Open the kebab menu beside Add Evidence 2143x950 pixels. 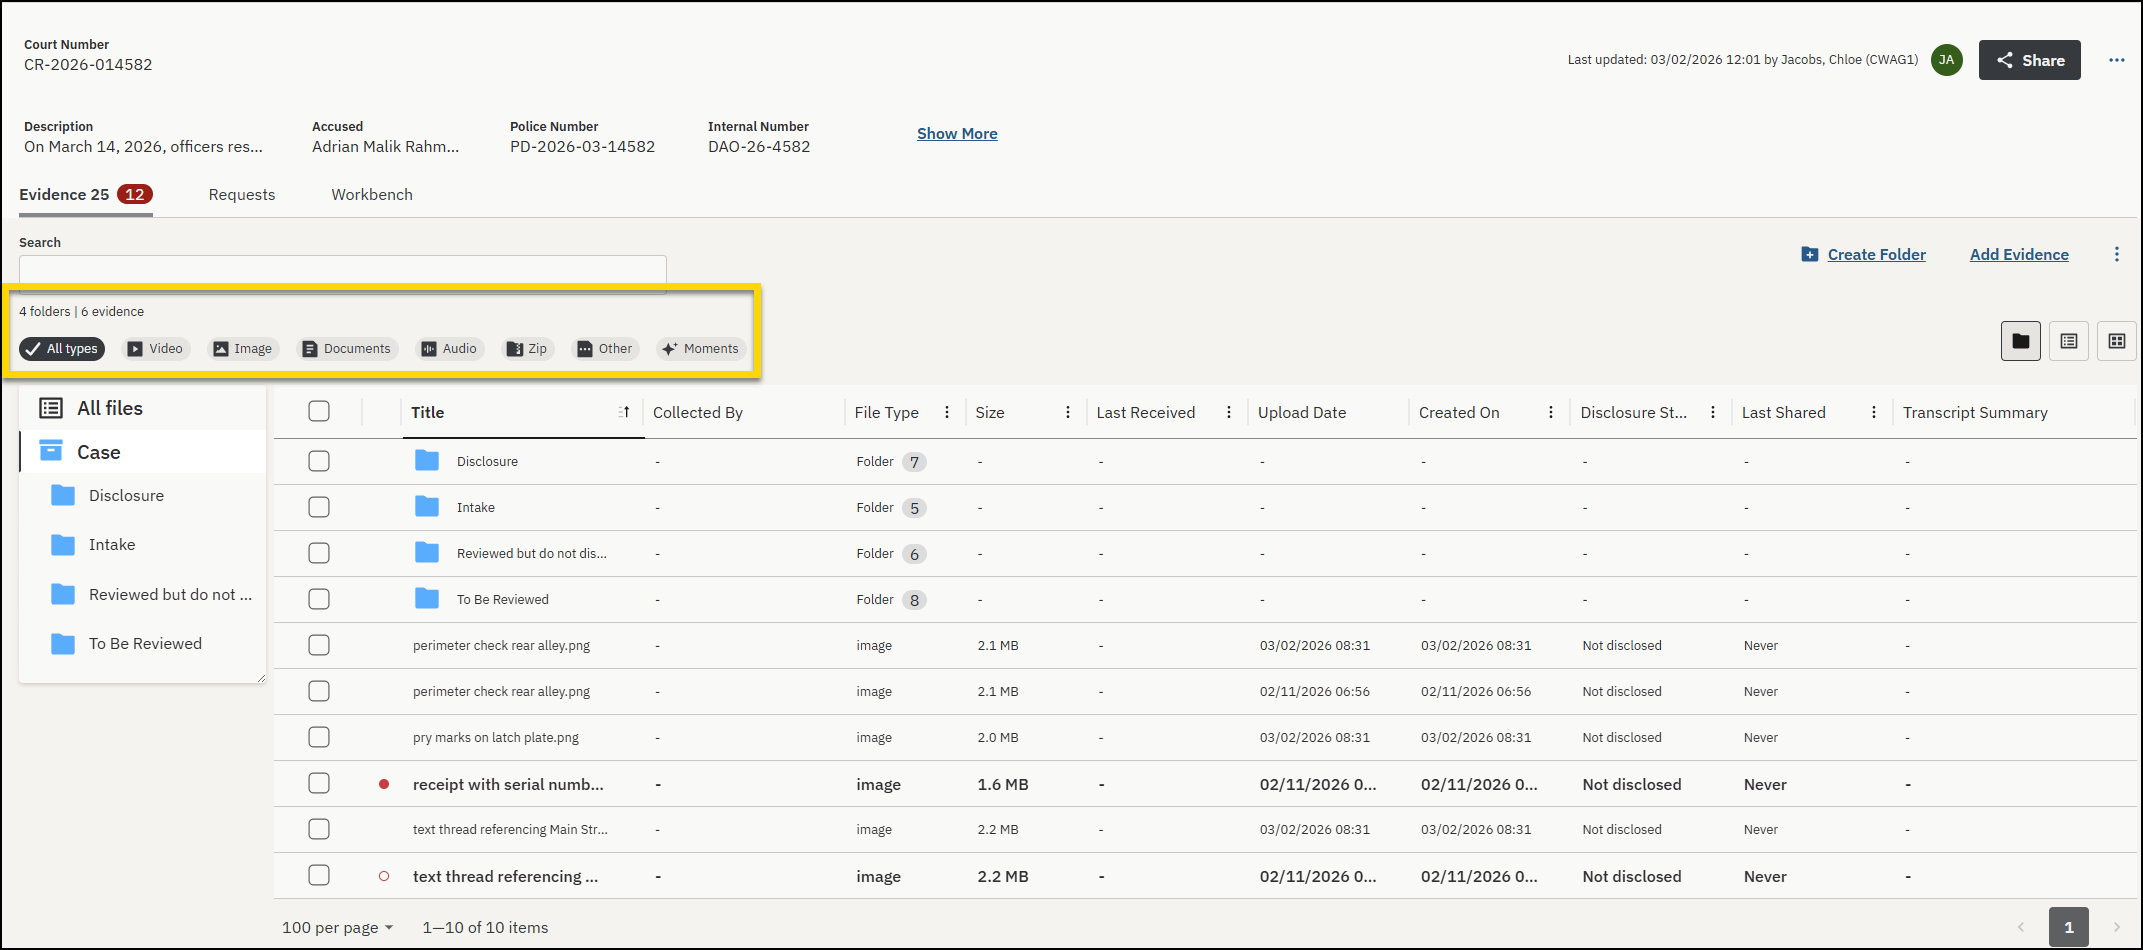point(2118,254)
